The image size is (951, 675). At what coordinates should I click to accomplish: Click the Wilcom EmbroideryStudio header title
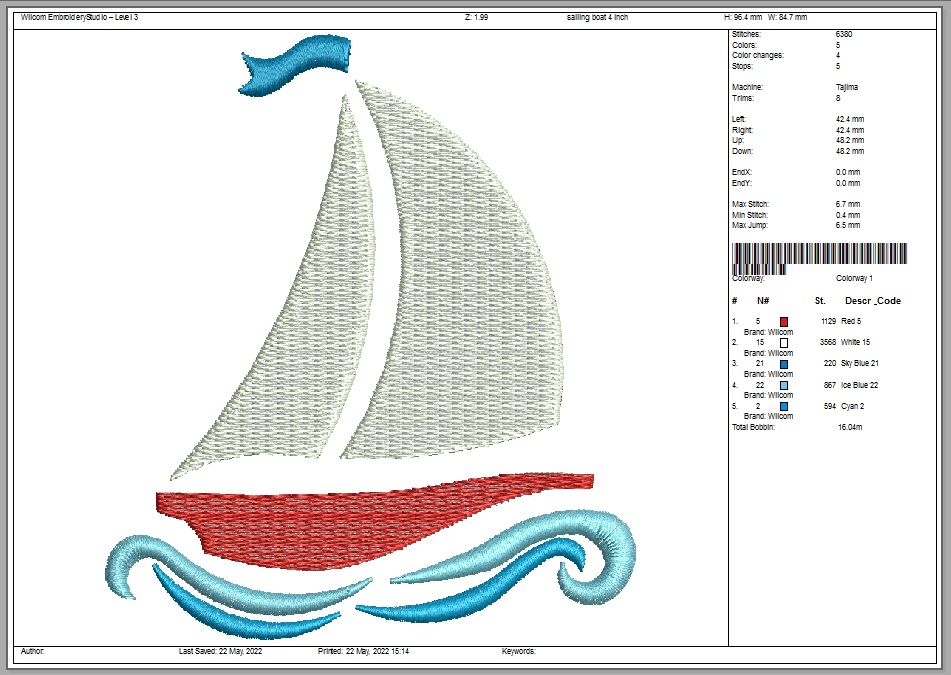(x=79, y=18)
